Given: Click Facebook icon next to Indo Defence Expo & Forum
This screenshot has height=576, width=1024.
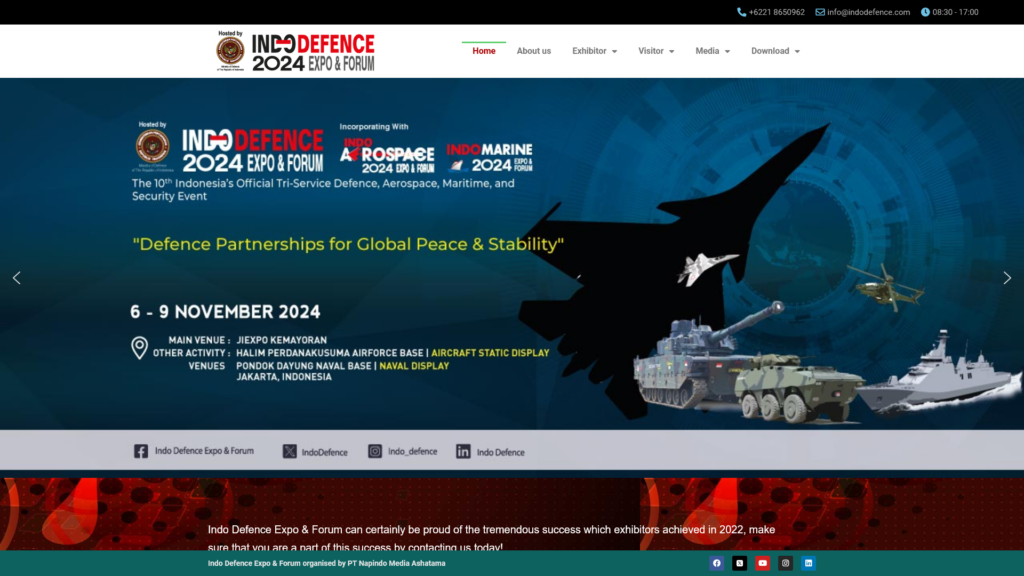Looking at the screenshot, I should click(x=141, y=451).
